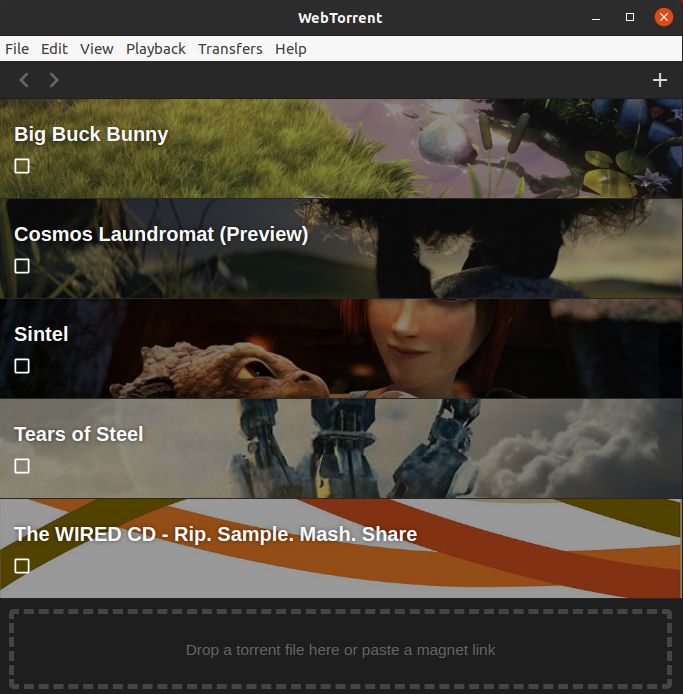The height and width of the screenshot is (694, 683).
Task: Add a torrent with the plus icon
Action: click(660, 80)
